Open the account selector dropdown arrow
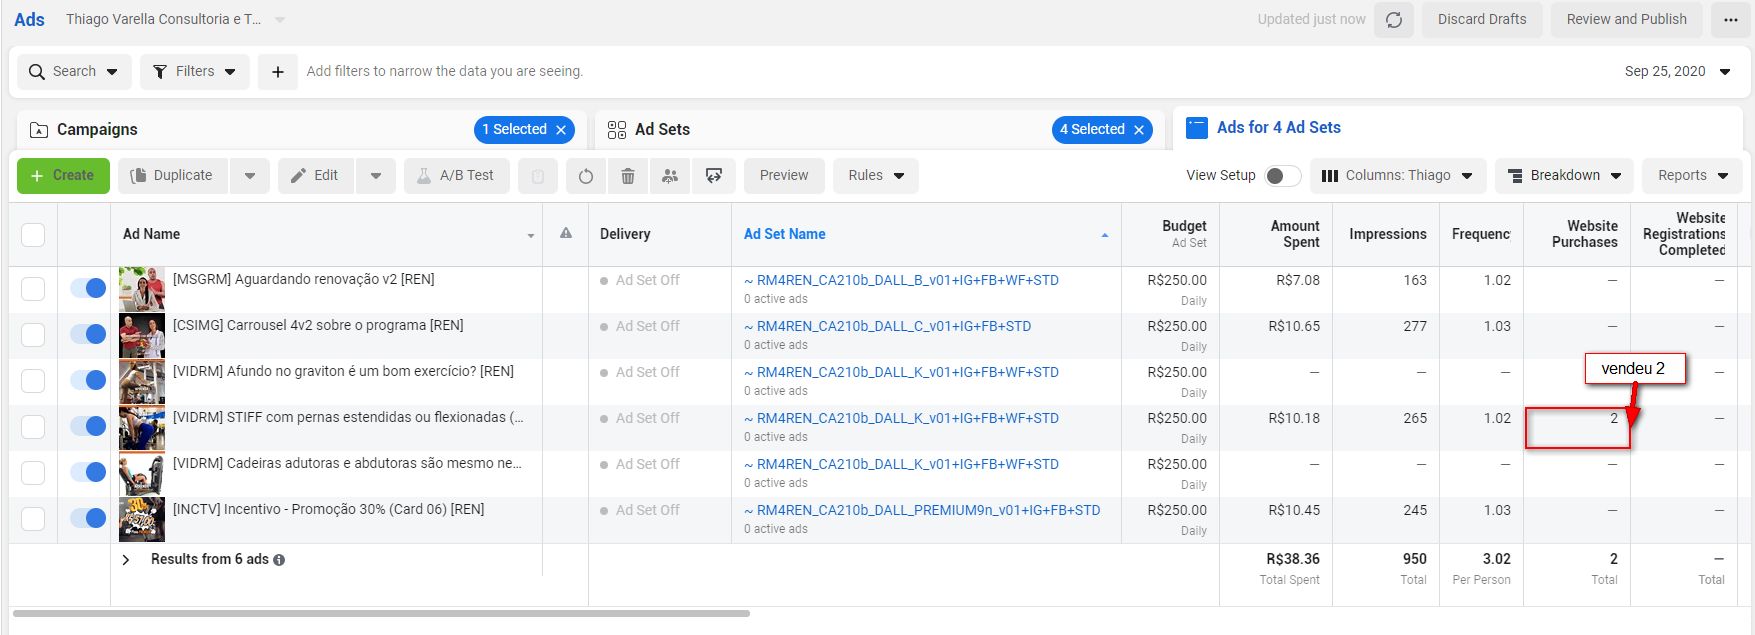 [280, 20]
